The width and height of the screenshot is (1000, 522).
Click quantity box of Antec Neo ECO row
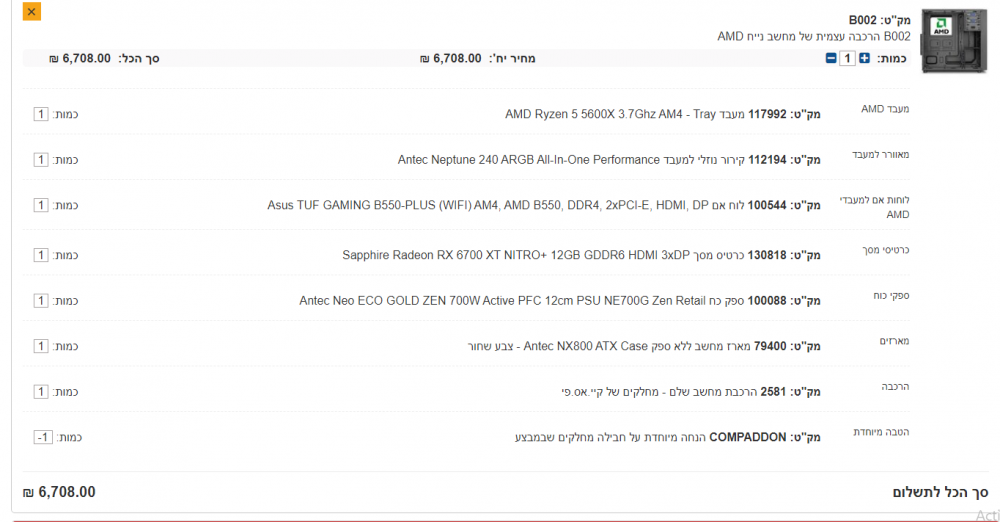(41, 301)
